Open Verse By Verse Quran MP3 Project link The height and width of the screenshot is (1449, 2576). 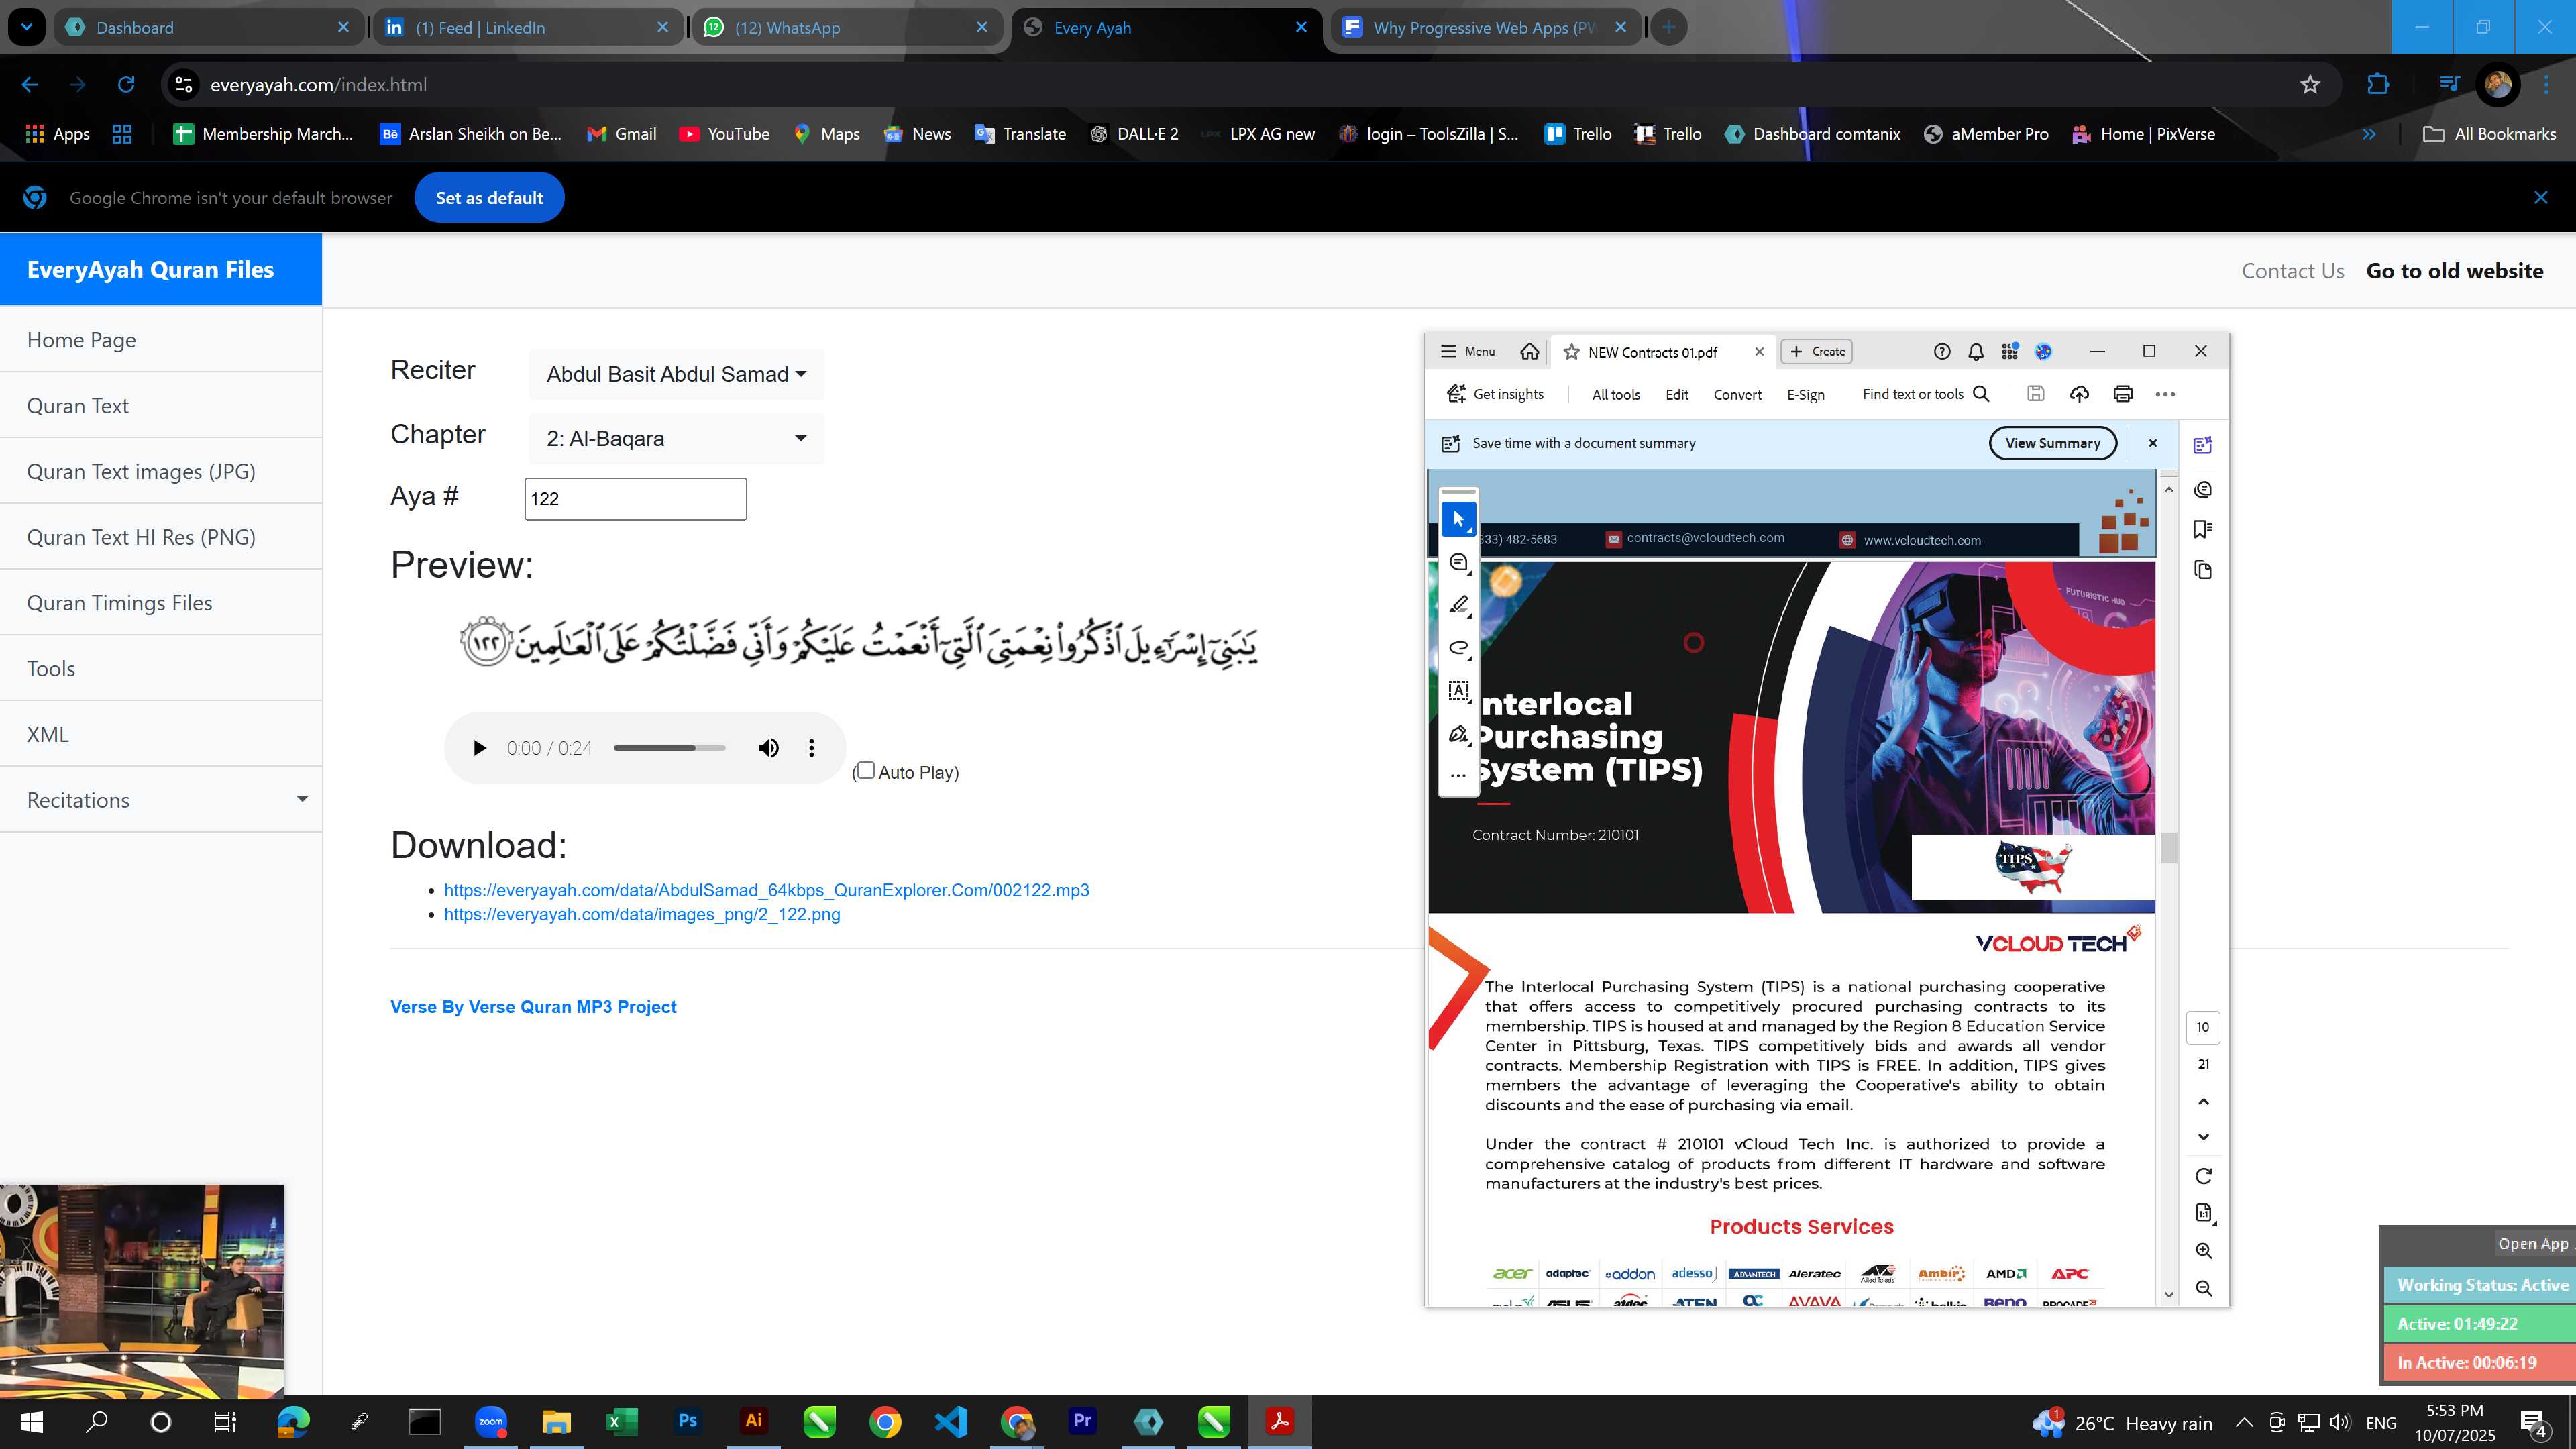(533, 1007)
